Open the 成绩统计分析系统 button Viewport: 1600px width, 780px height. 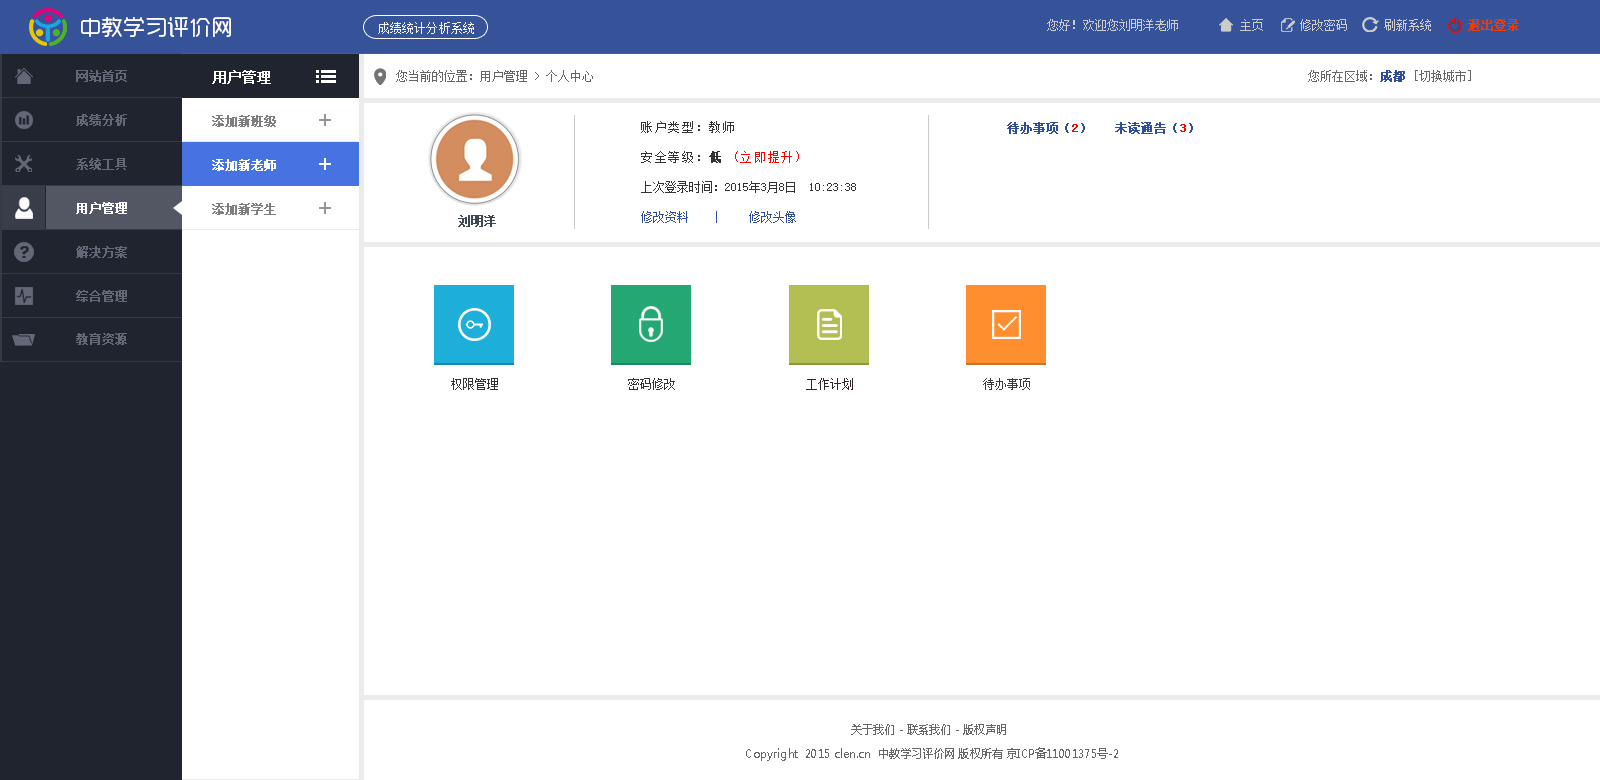coord(425,27)
